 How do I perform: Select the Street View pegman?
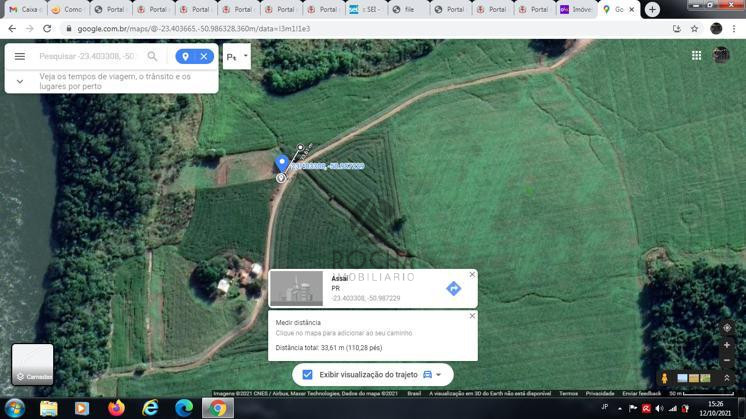[665, 379]
